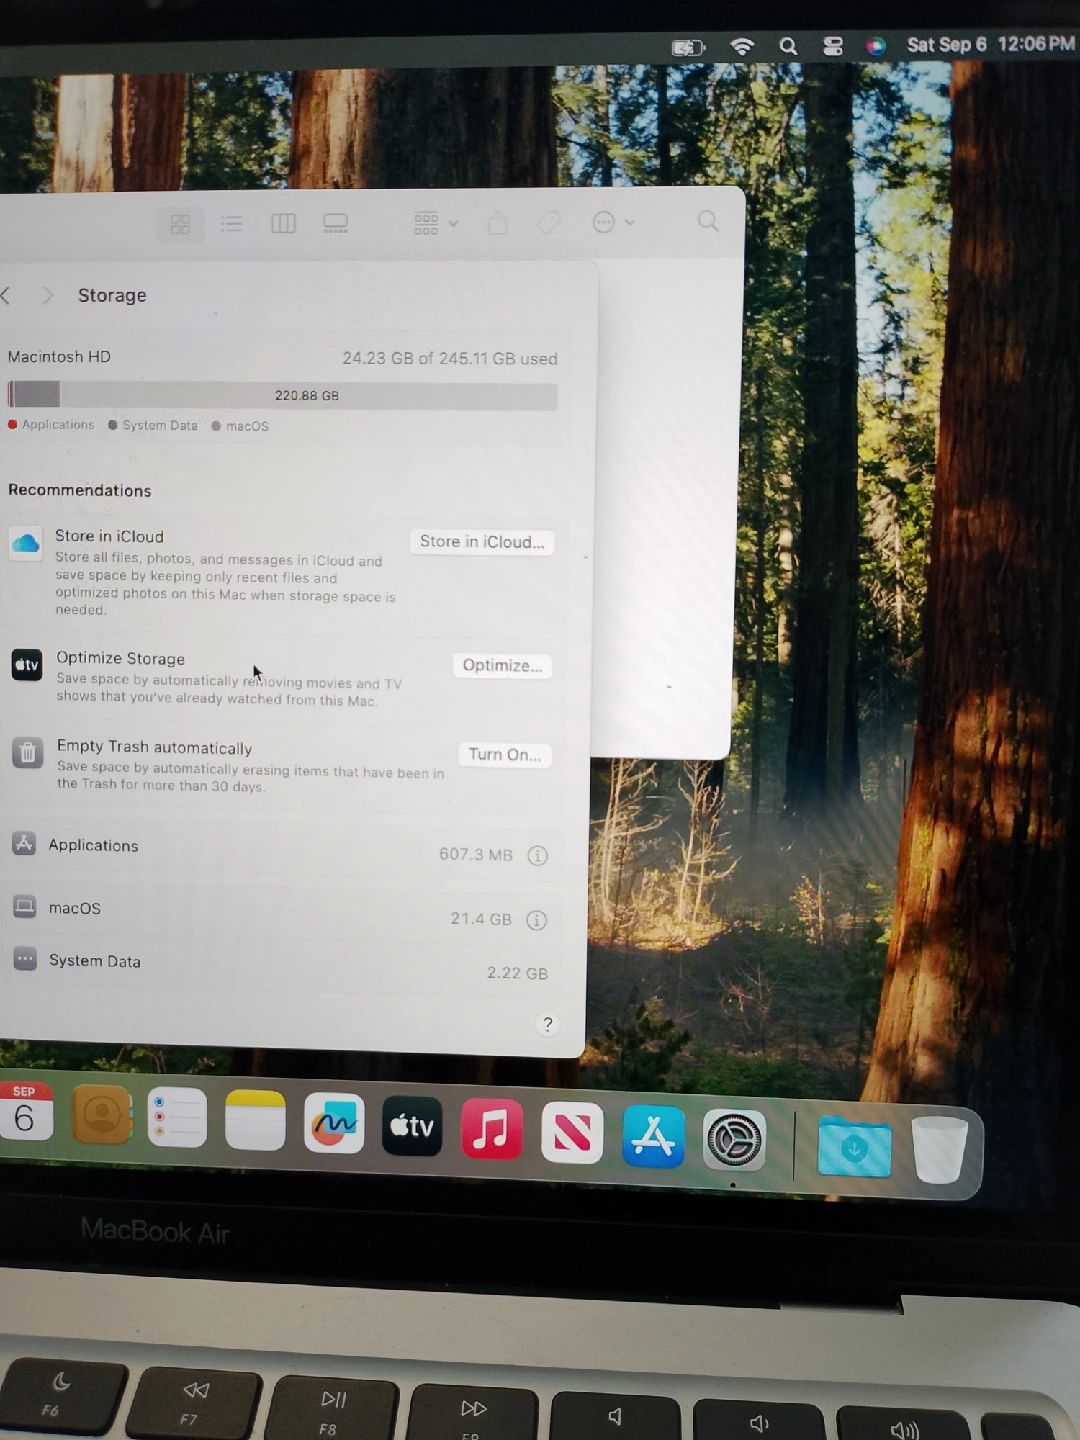The height and width of the screenshot is (1440, 1080).
Task: Open Spotlight search in the menu bar
Action: [x=788, y=46]
